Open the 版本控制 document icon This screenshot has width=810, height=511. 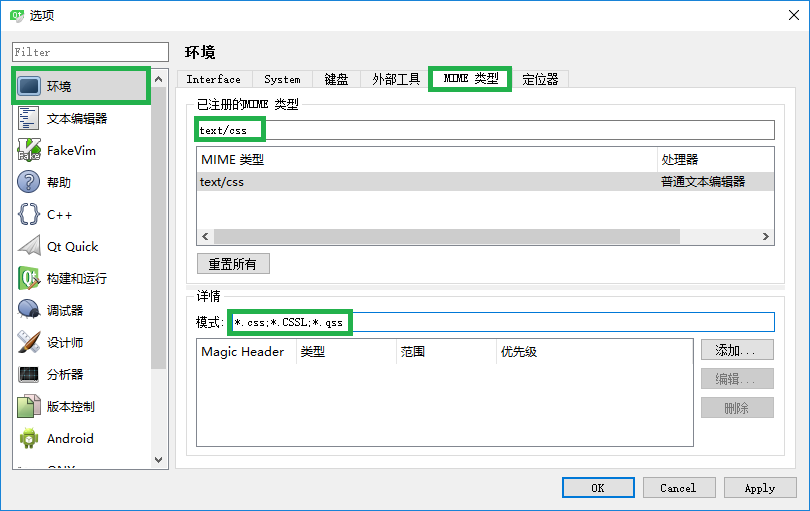pyautogui.click(x=28, y=406)
